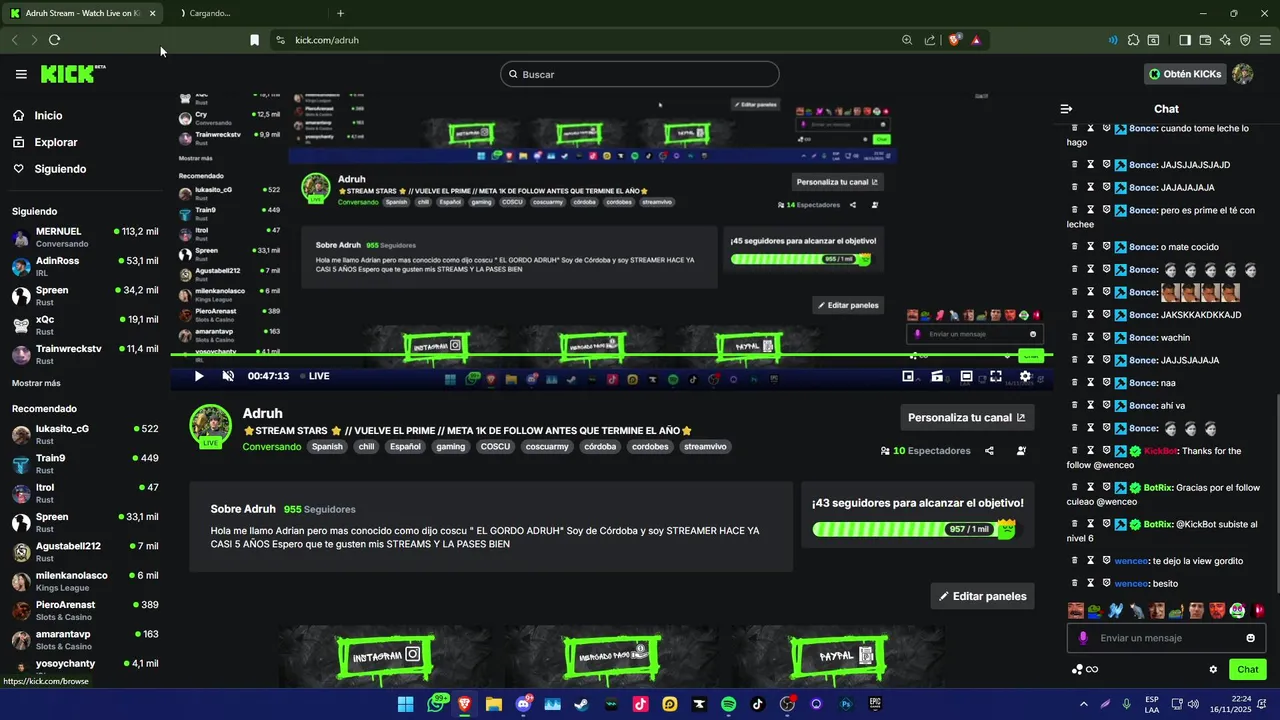Send message with the green Chat button
The height and width of the screenshot is (720, 1280).
(1248, 670)
